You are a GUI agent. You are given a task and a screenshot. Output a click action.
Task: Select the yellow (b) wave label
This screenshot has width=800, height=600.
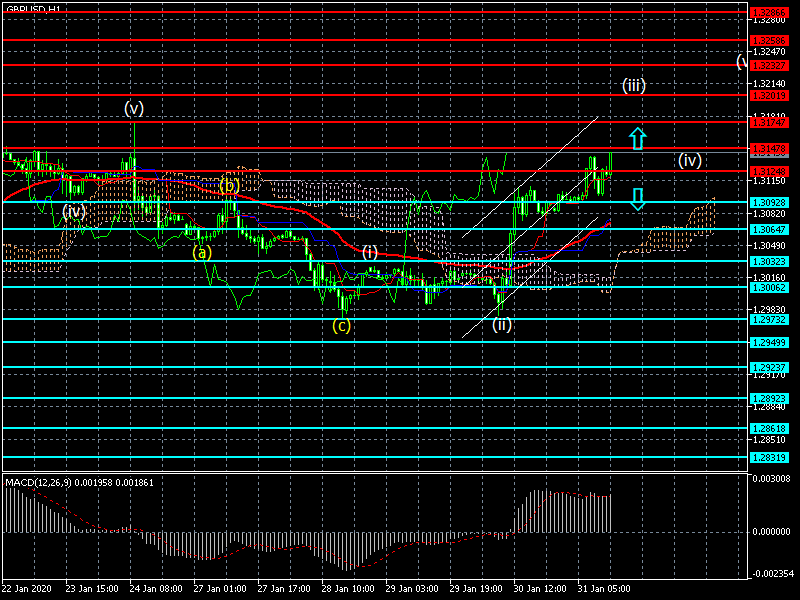[230, 186]
